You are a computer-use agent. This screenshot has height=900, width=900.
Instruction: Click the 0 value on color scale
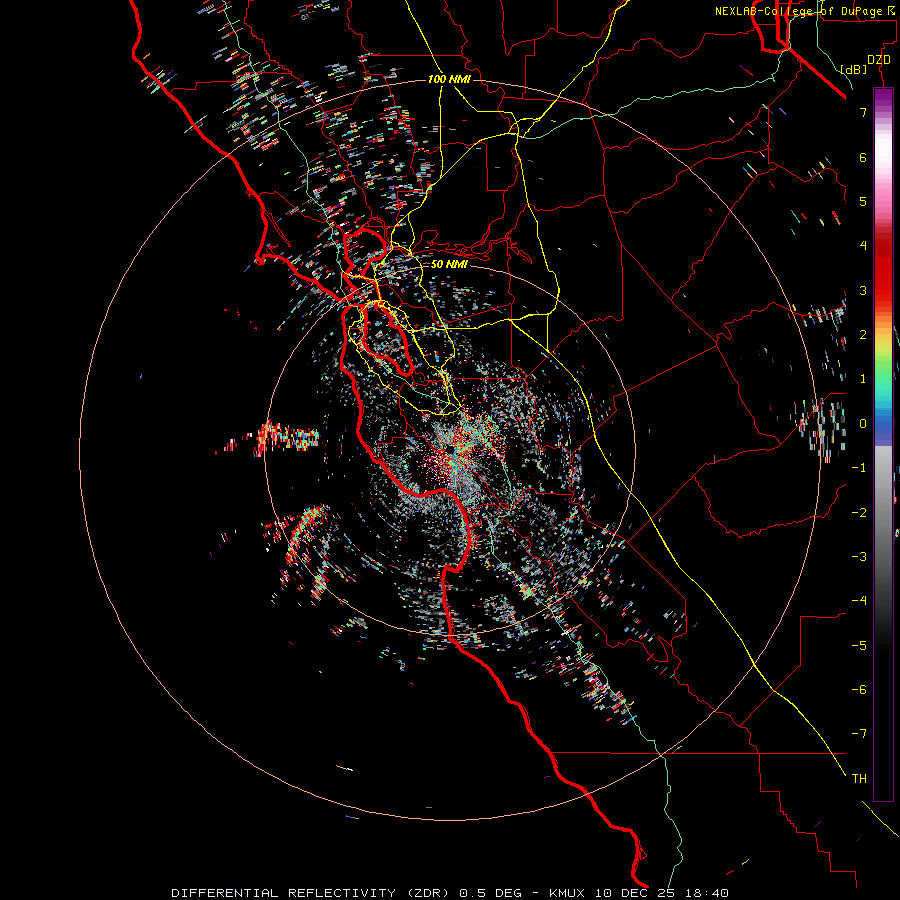[863, 424]
